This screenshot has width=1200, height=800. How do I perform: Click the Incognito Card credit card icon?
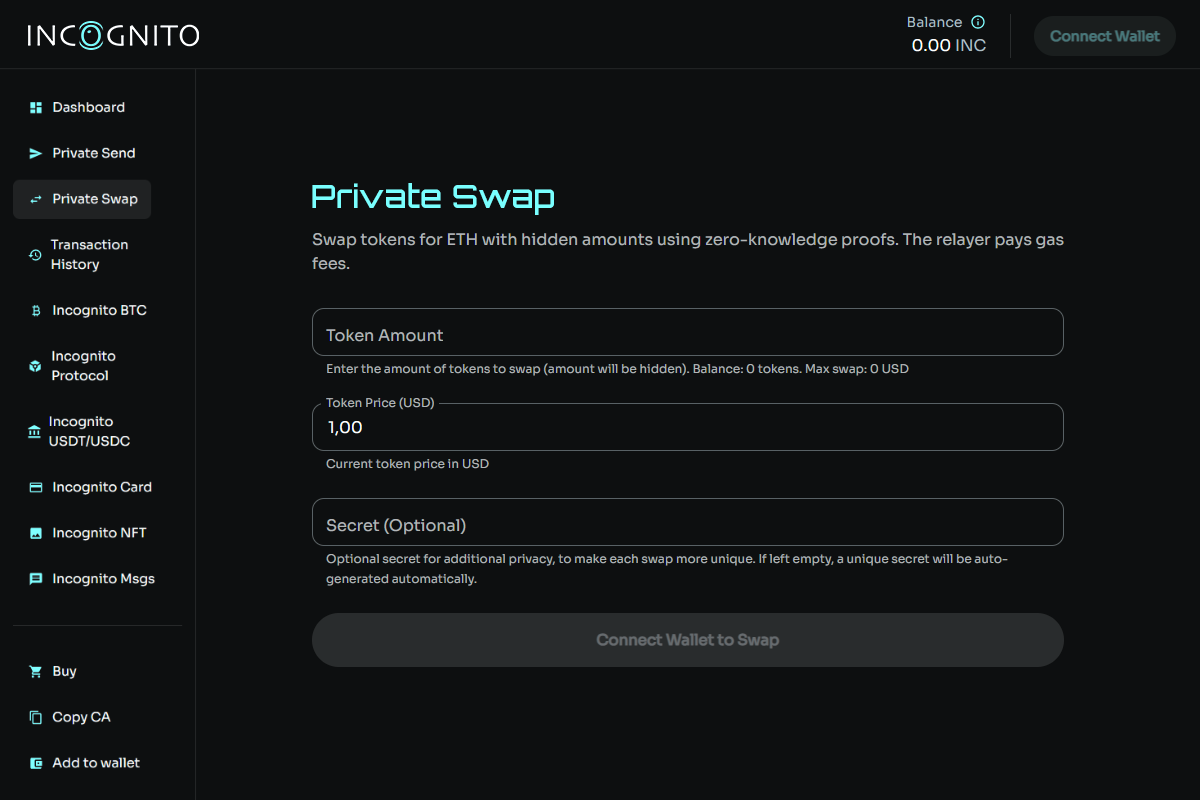(36, 488)
